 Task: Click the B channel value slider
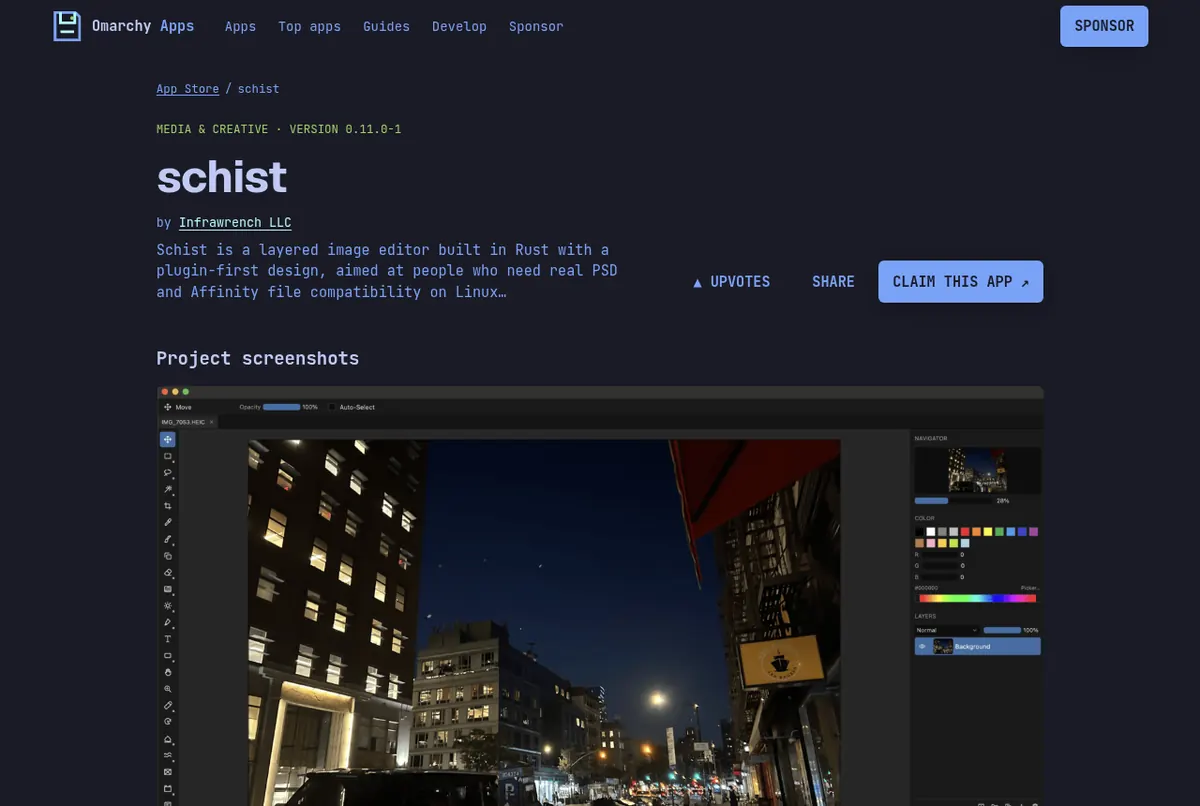point(940,577)
